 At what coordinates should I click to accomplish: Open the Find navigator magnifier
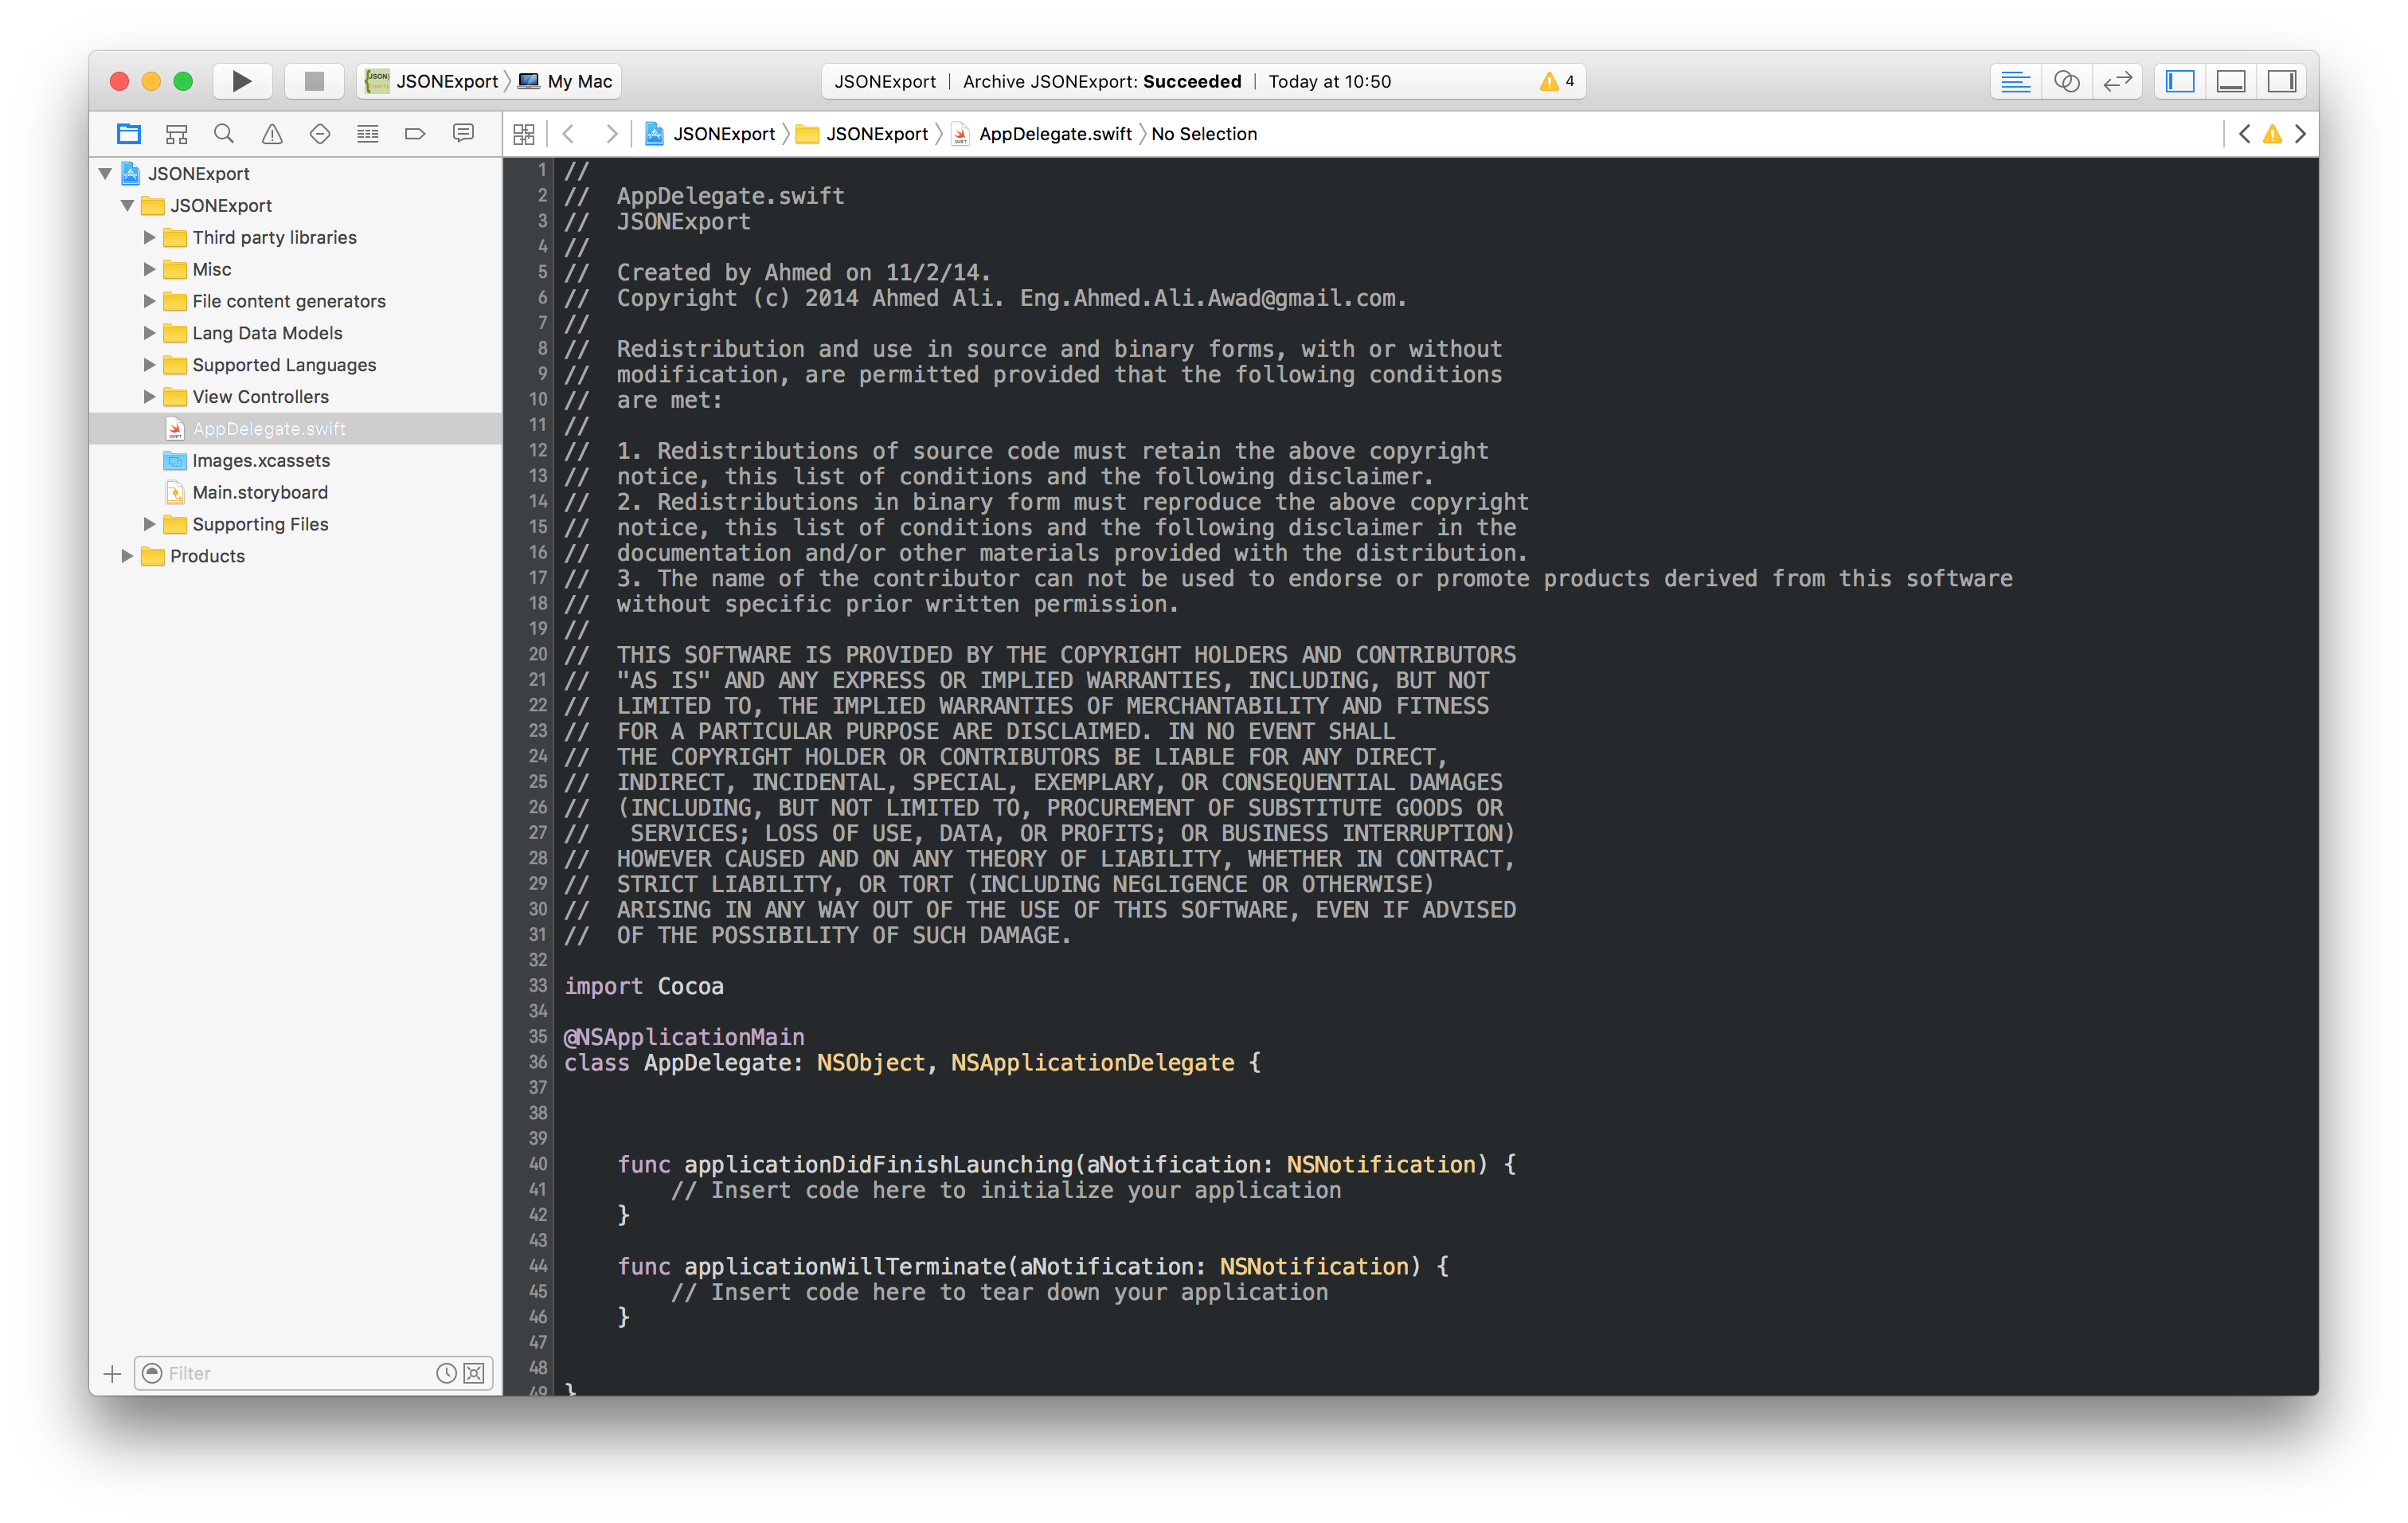point(224,133)
